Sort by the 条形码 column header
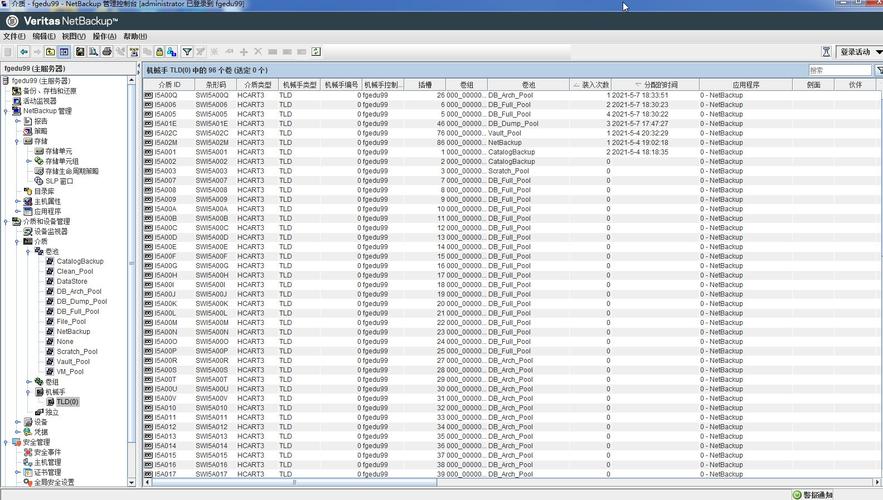Viewport: 883px width, 500px height. [x=215, y=85]
